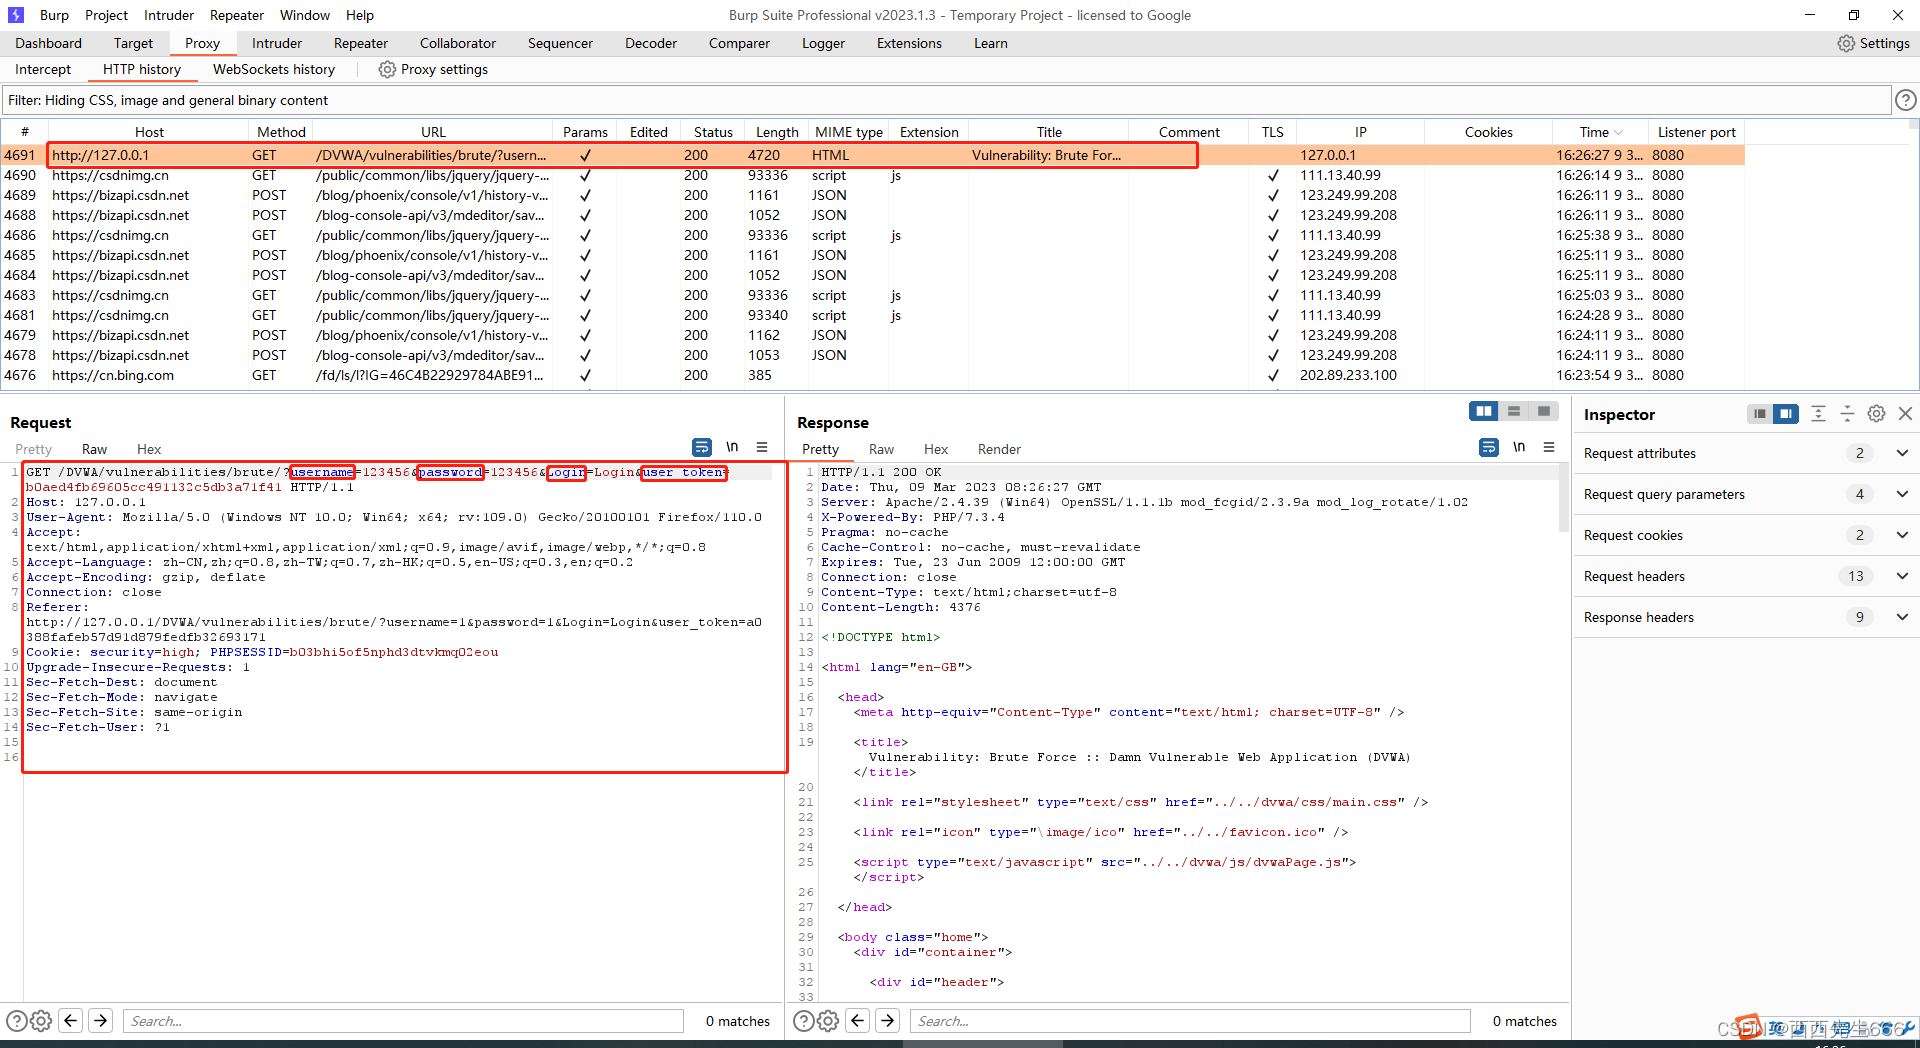The image size is (1920, 1048).
Task: Sort by the Host column header
Action: pos(149,132)
